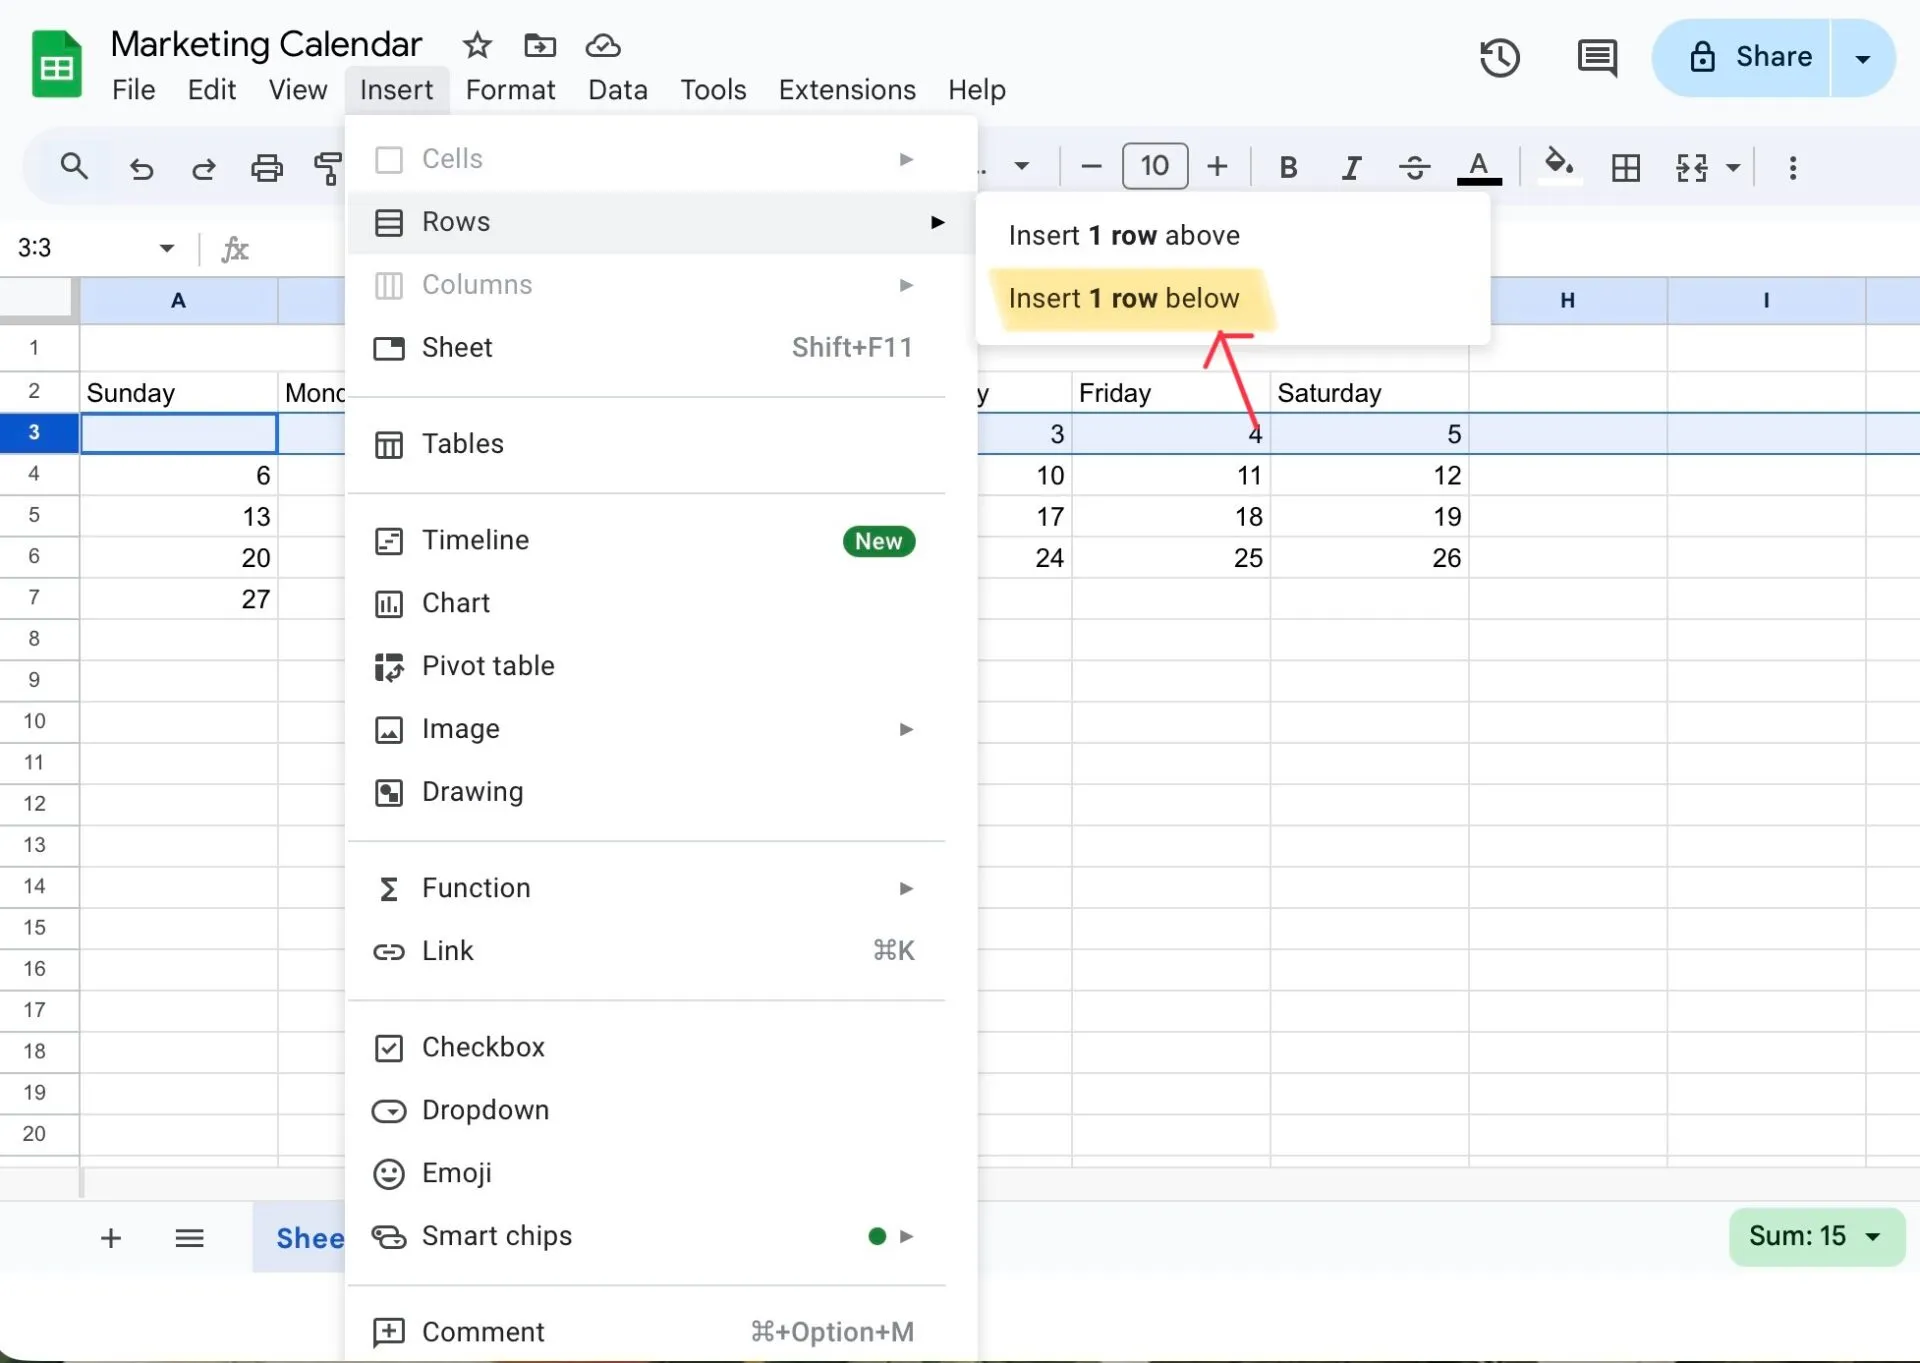
Task: Click the undo arrow icon
Action: (x=141, y=167)
